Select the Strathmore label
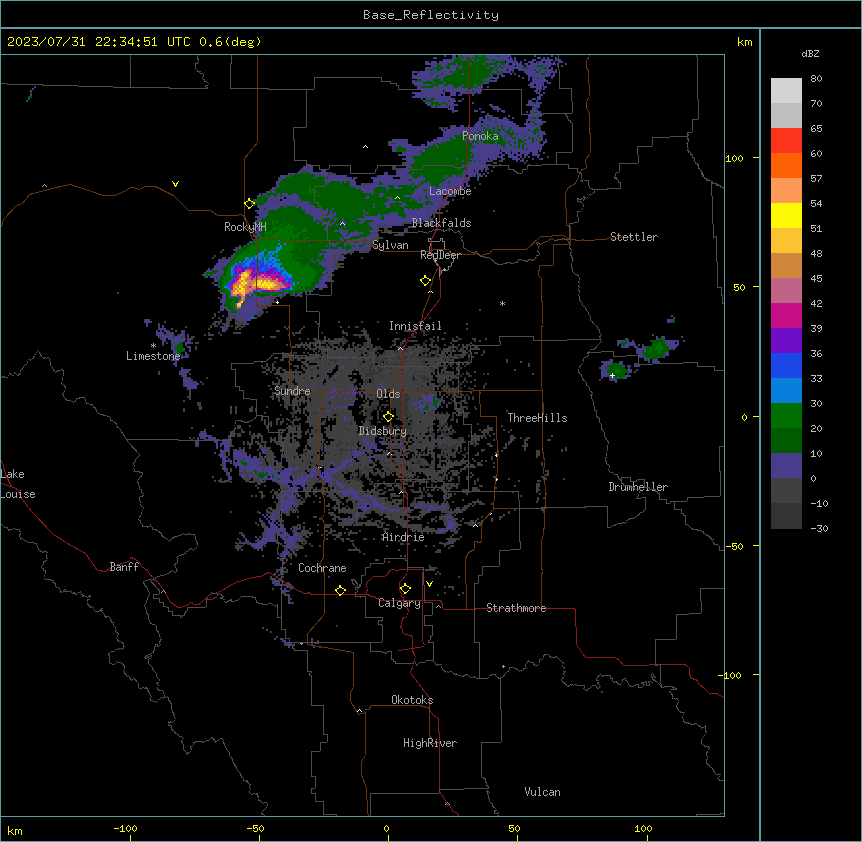 point(516,608)
